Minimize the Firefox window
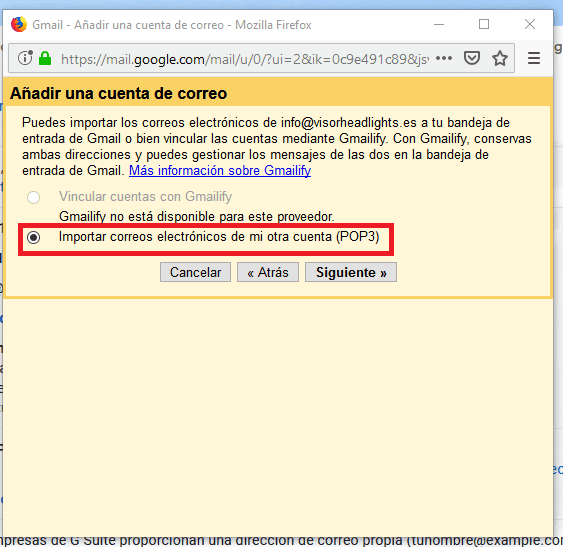This screenshot has height=547, width=563. 439,24
